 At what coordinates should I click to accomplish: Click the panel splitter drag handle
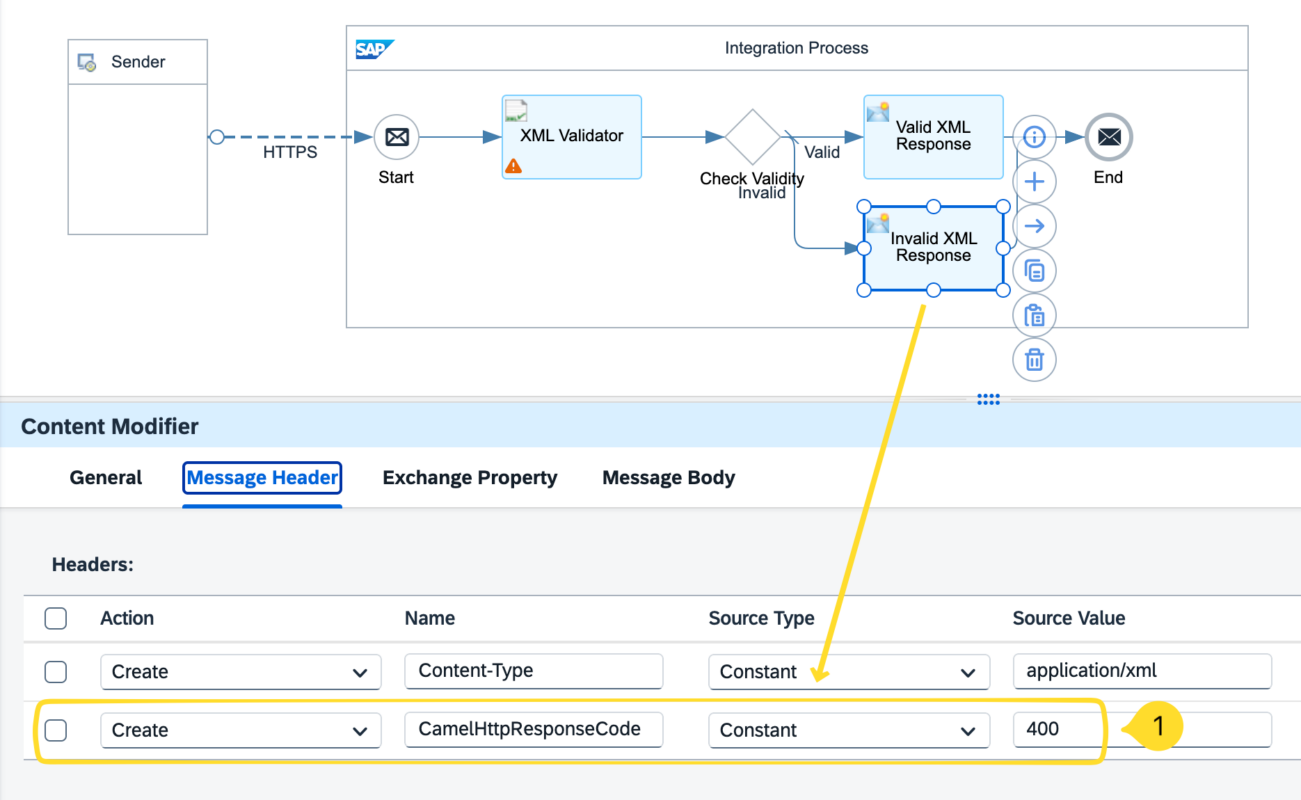pyautogui.click(x=988, y=399)
